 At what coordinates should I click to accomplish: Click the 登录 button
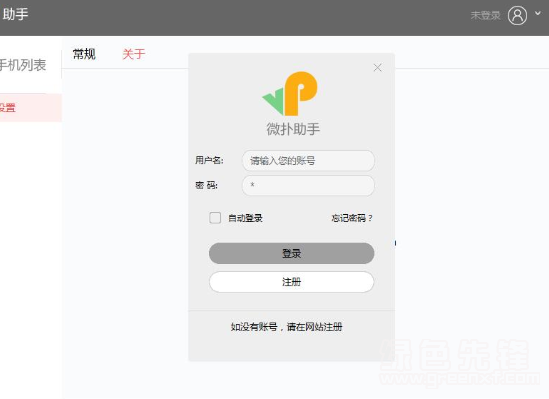pyautogui.click(x=291, y=253)
